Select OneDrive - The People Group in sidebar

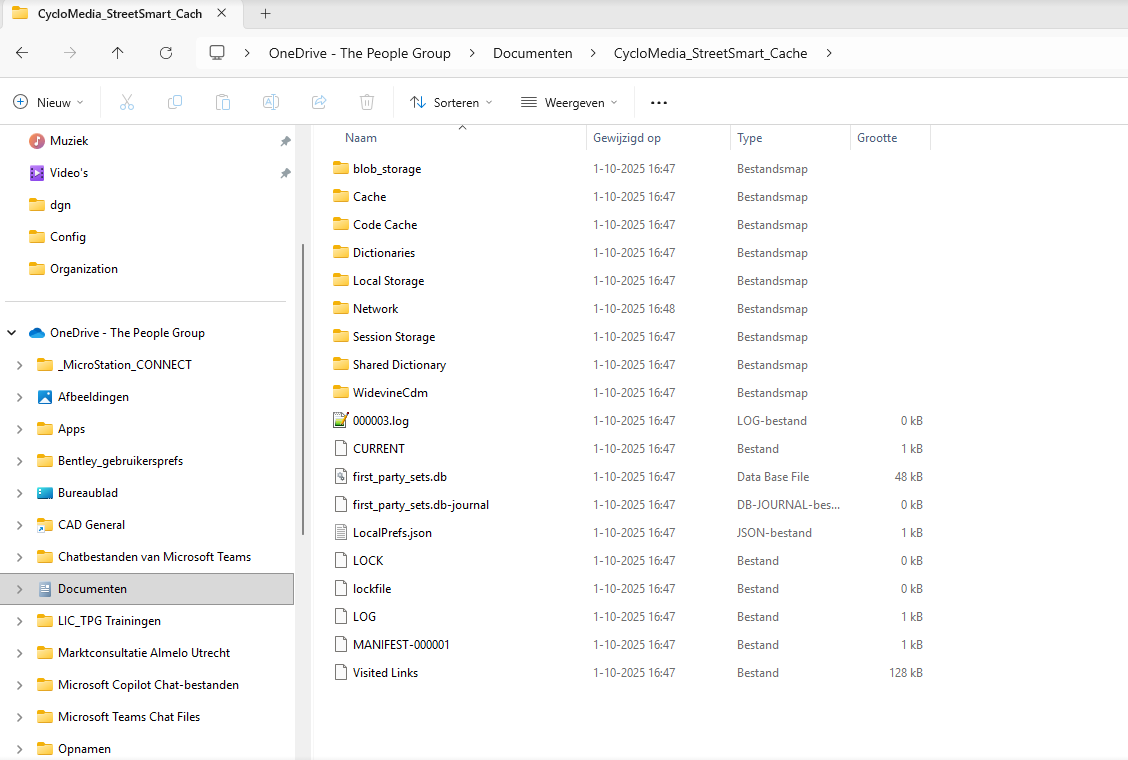click(127, 332)
